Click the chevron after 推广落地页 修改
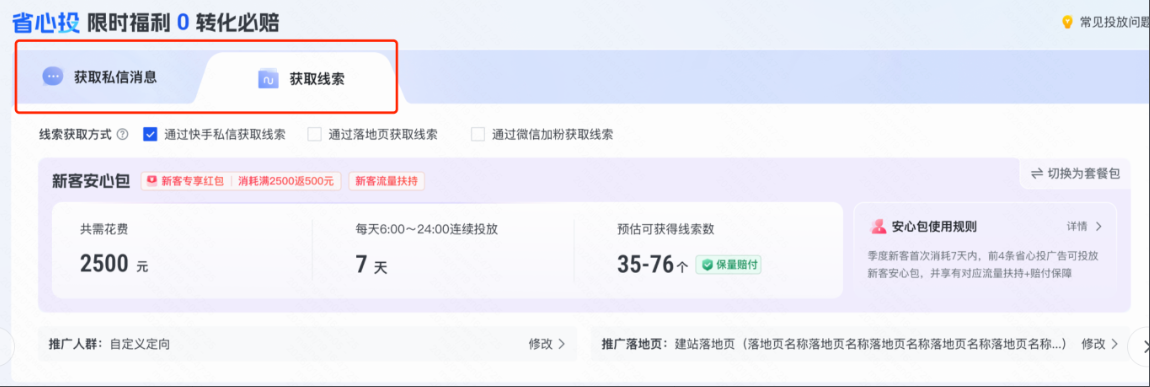 pos(1114,343)
